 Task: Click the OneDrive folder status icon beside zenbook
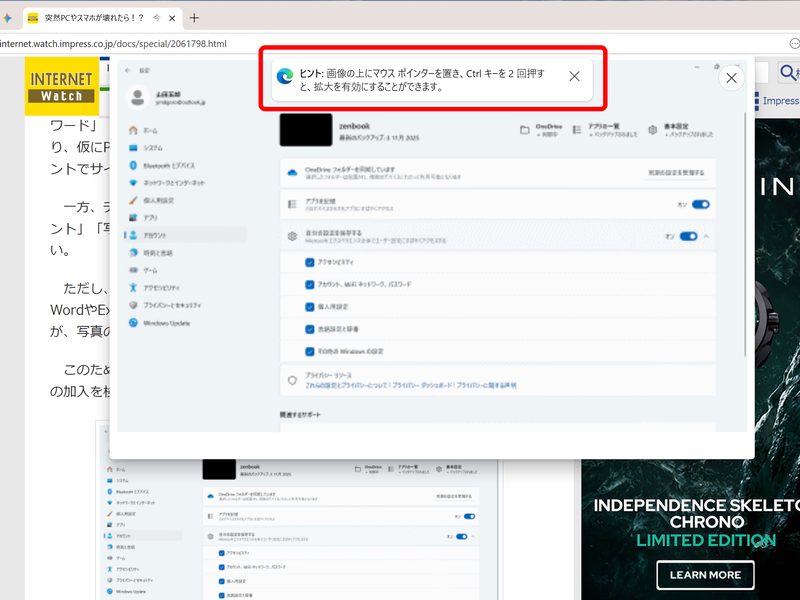pos(524,130)
